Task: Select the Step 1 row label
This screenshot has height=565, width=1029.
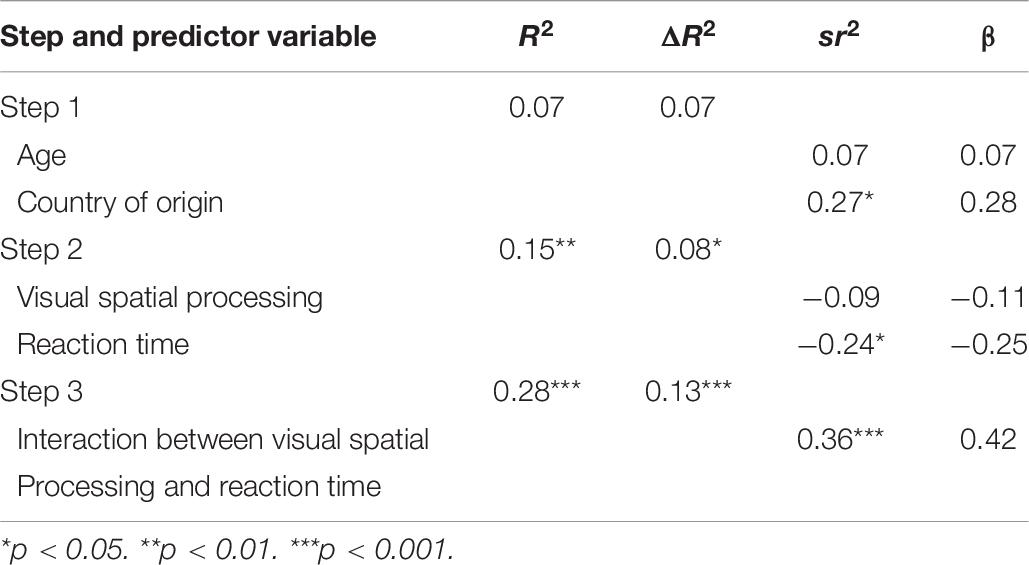Action: tap(40, 108)
